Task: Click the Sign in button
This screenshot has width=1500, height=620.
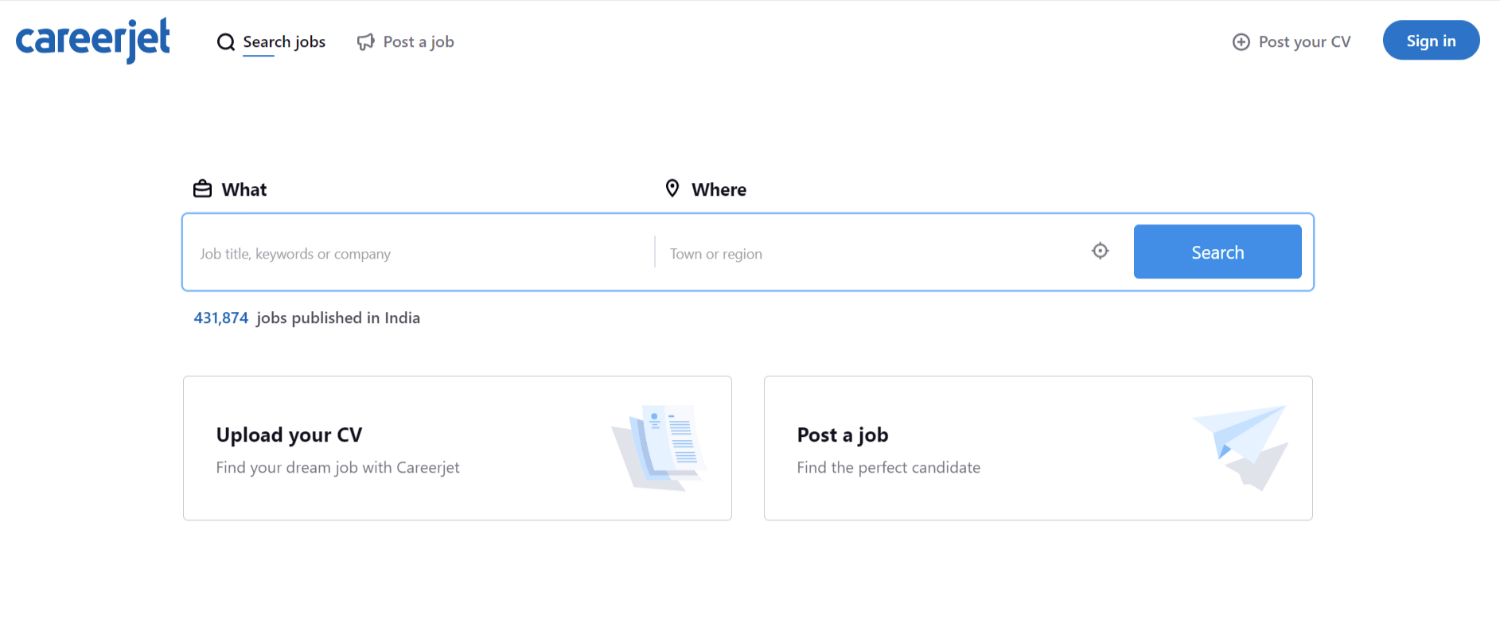Action: (x=1431, y=40)
